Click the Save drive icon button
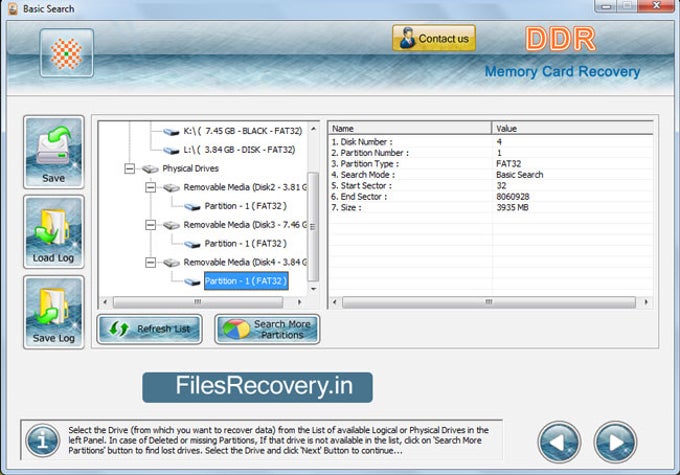This screenshot has width=680, height=475. tap(53, 152)
